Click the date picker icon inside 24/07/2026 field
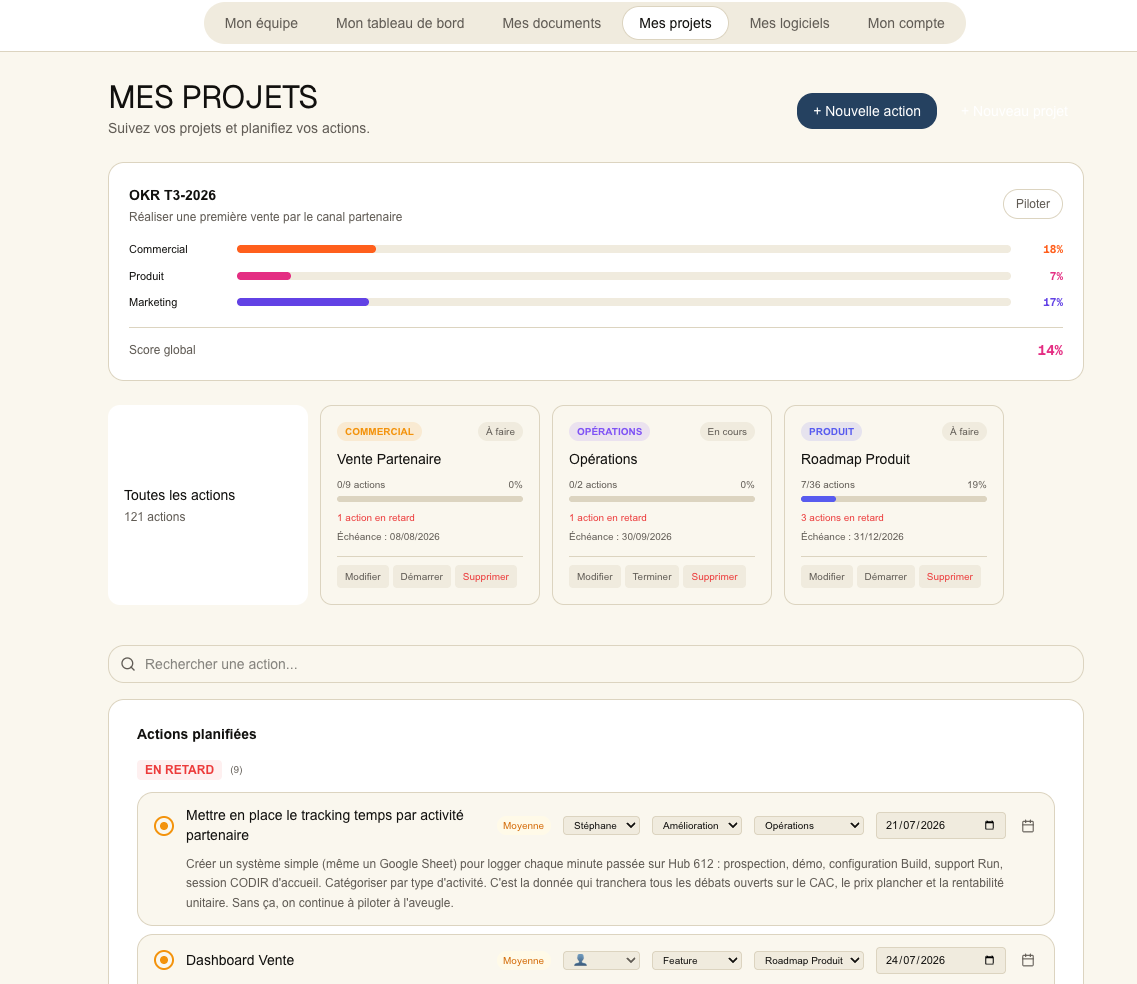This screenshot has width=1137, height=984. tap(989, 960)
